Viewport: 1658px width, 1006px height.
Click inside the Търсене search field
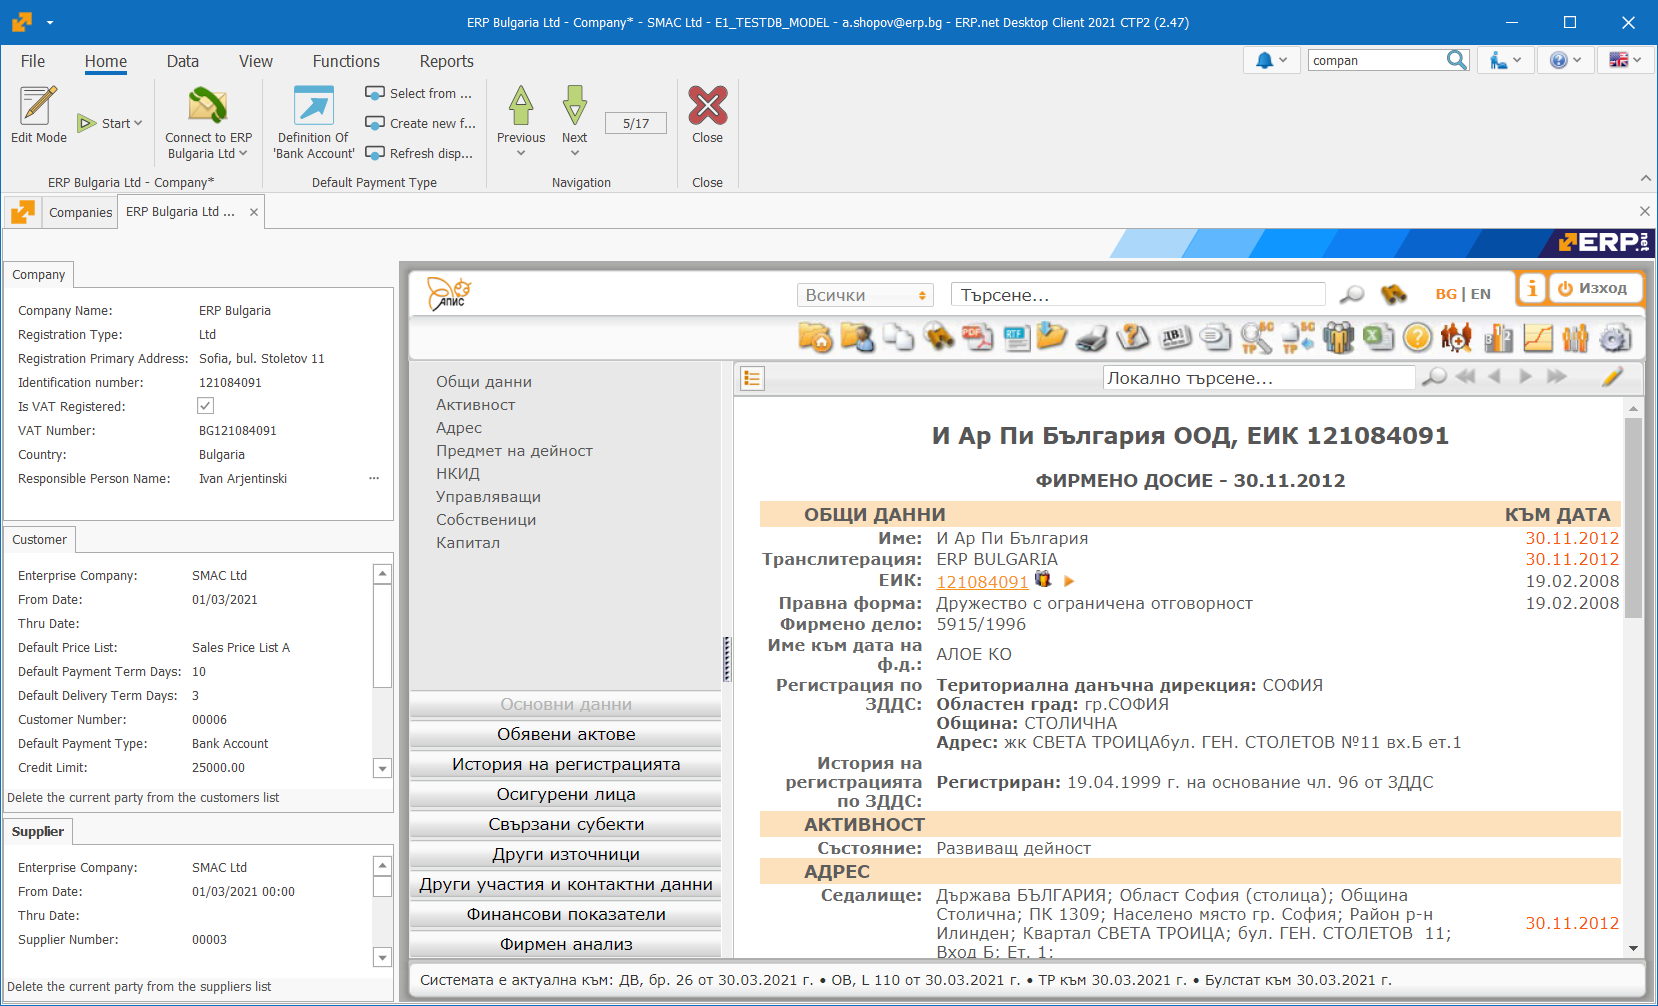pos(1137,294)
